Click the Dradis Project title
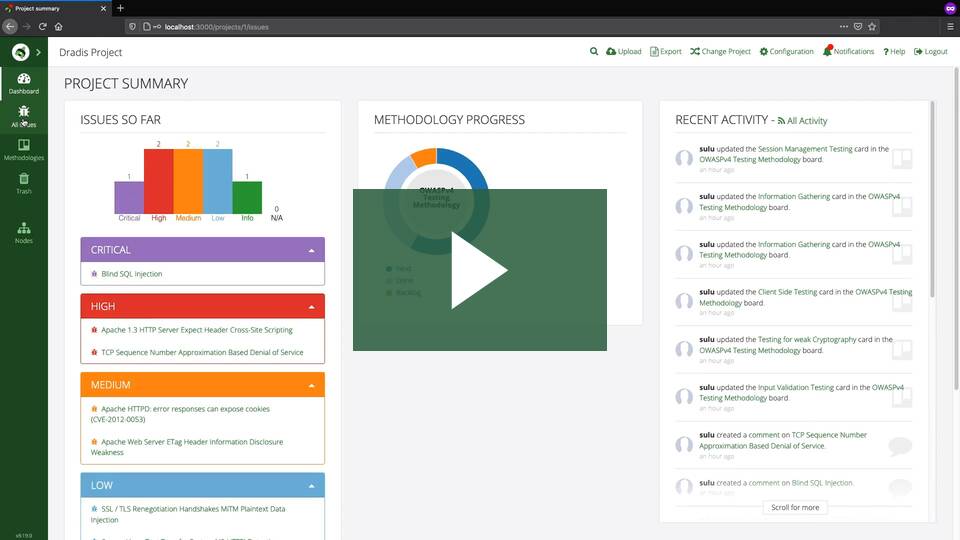The height and width of the screenshot is (540, 960). pyautogui.click(x=91, y=52)
